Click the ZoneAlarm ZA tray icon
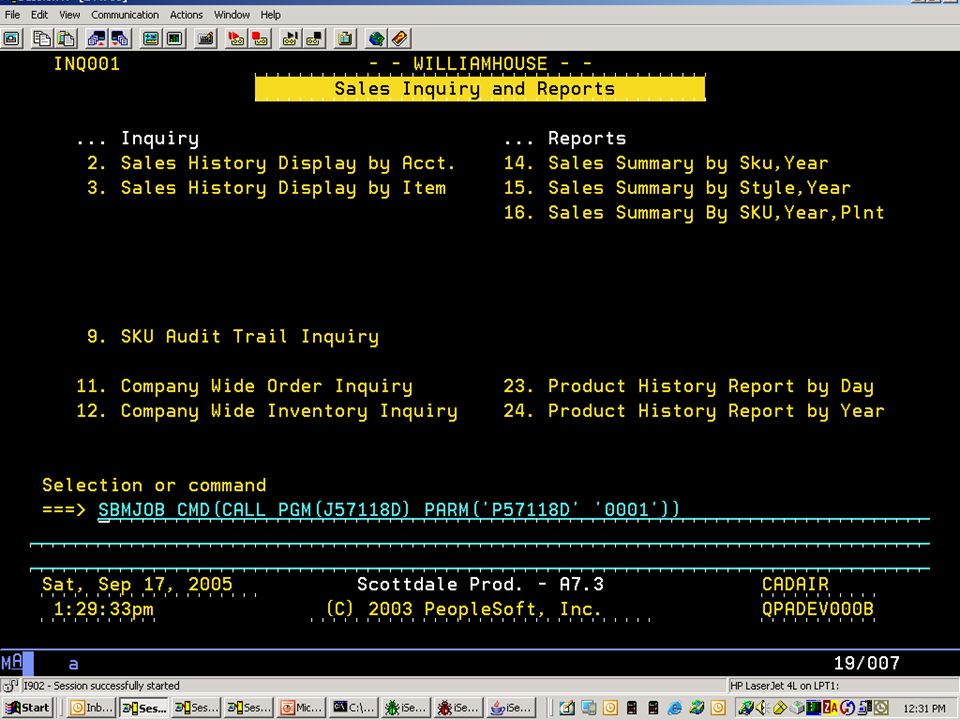The width and height of the screenshot is (960, 720). click(830, 708)
